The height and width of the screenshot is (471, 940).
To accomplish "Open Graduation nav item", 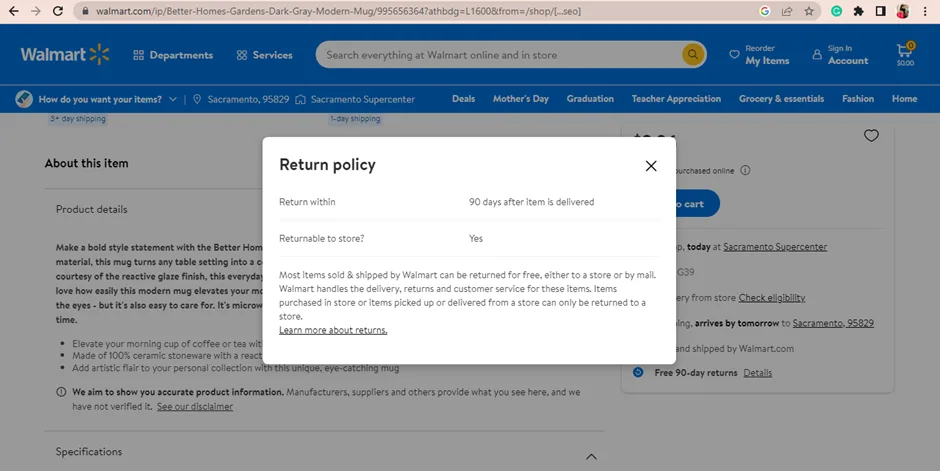I will click(590, 99).
